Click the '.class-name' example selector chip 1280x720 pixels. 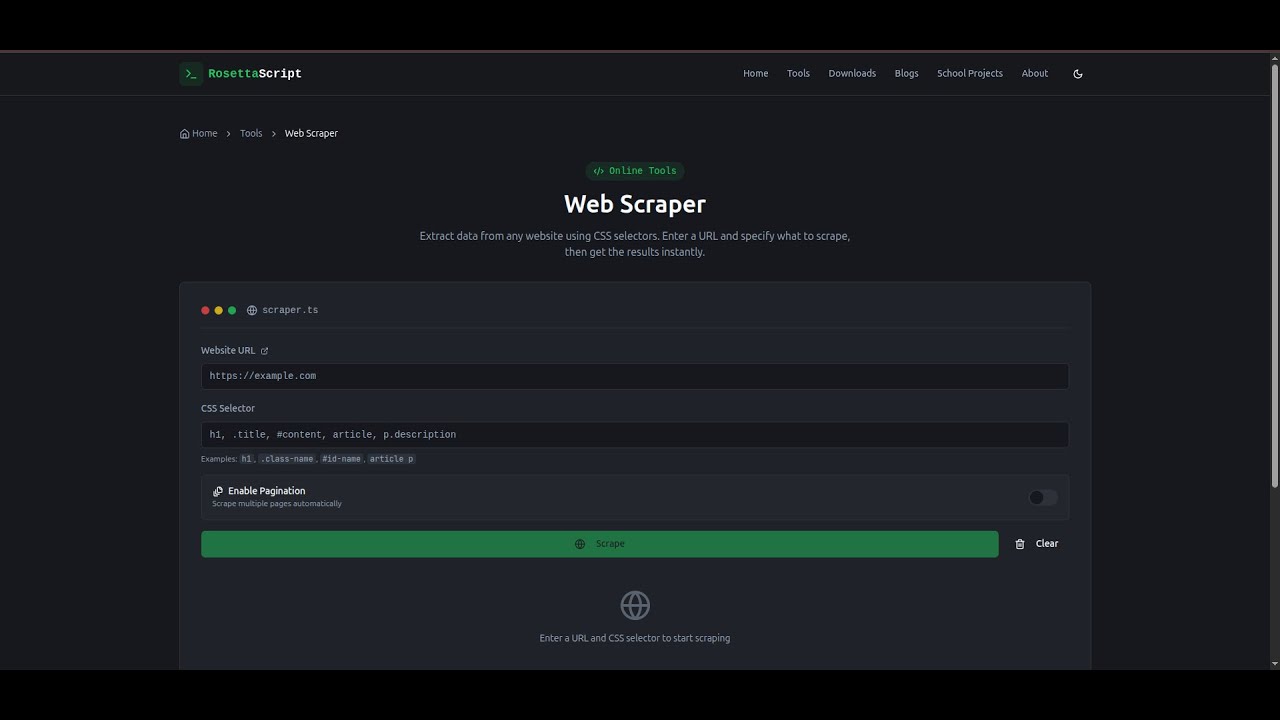(x=287, y=459)
